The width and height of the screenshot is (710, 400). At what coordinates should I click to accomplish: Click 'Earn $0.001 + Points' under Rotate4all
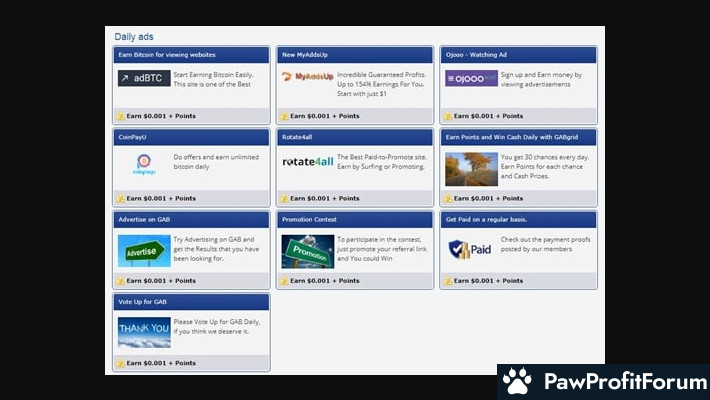325,198
